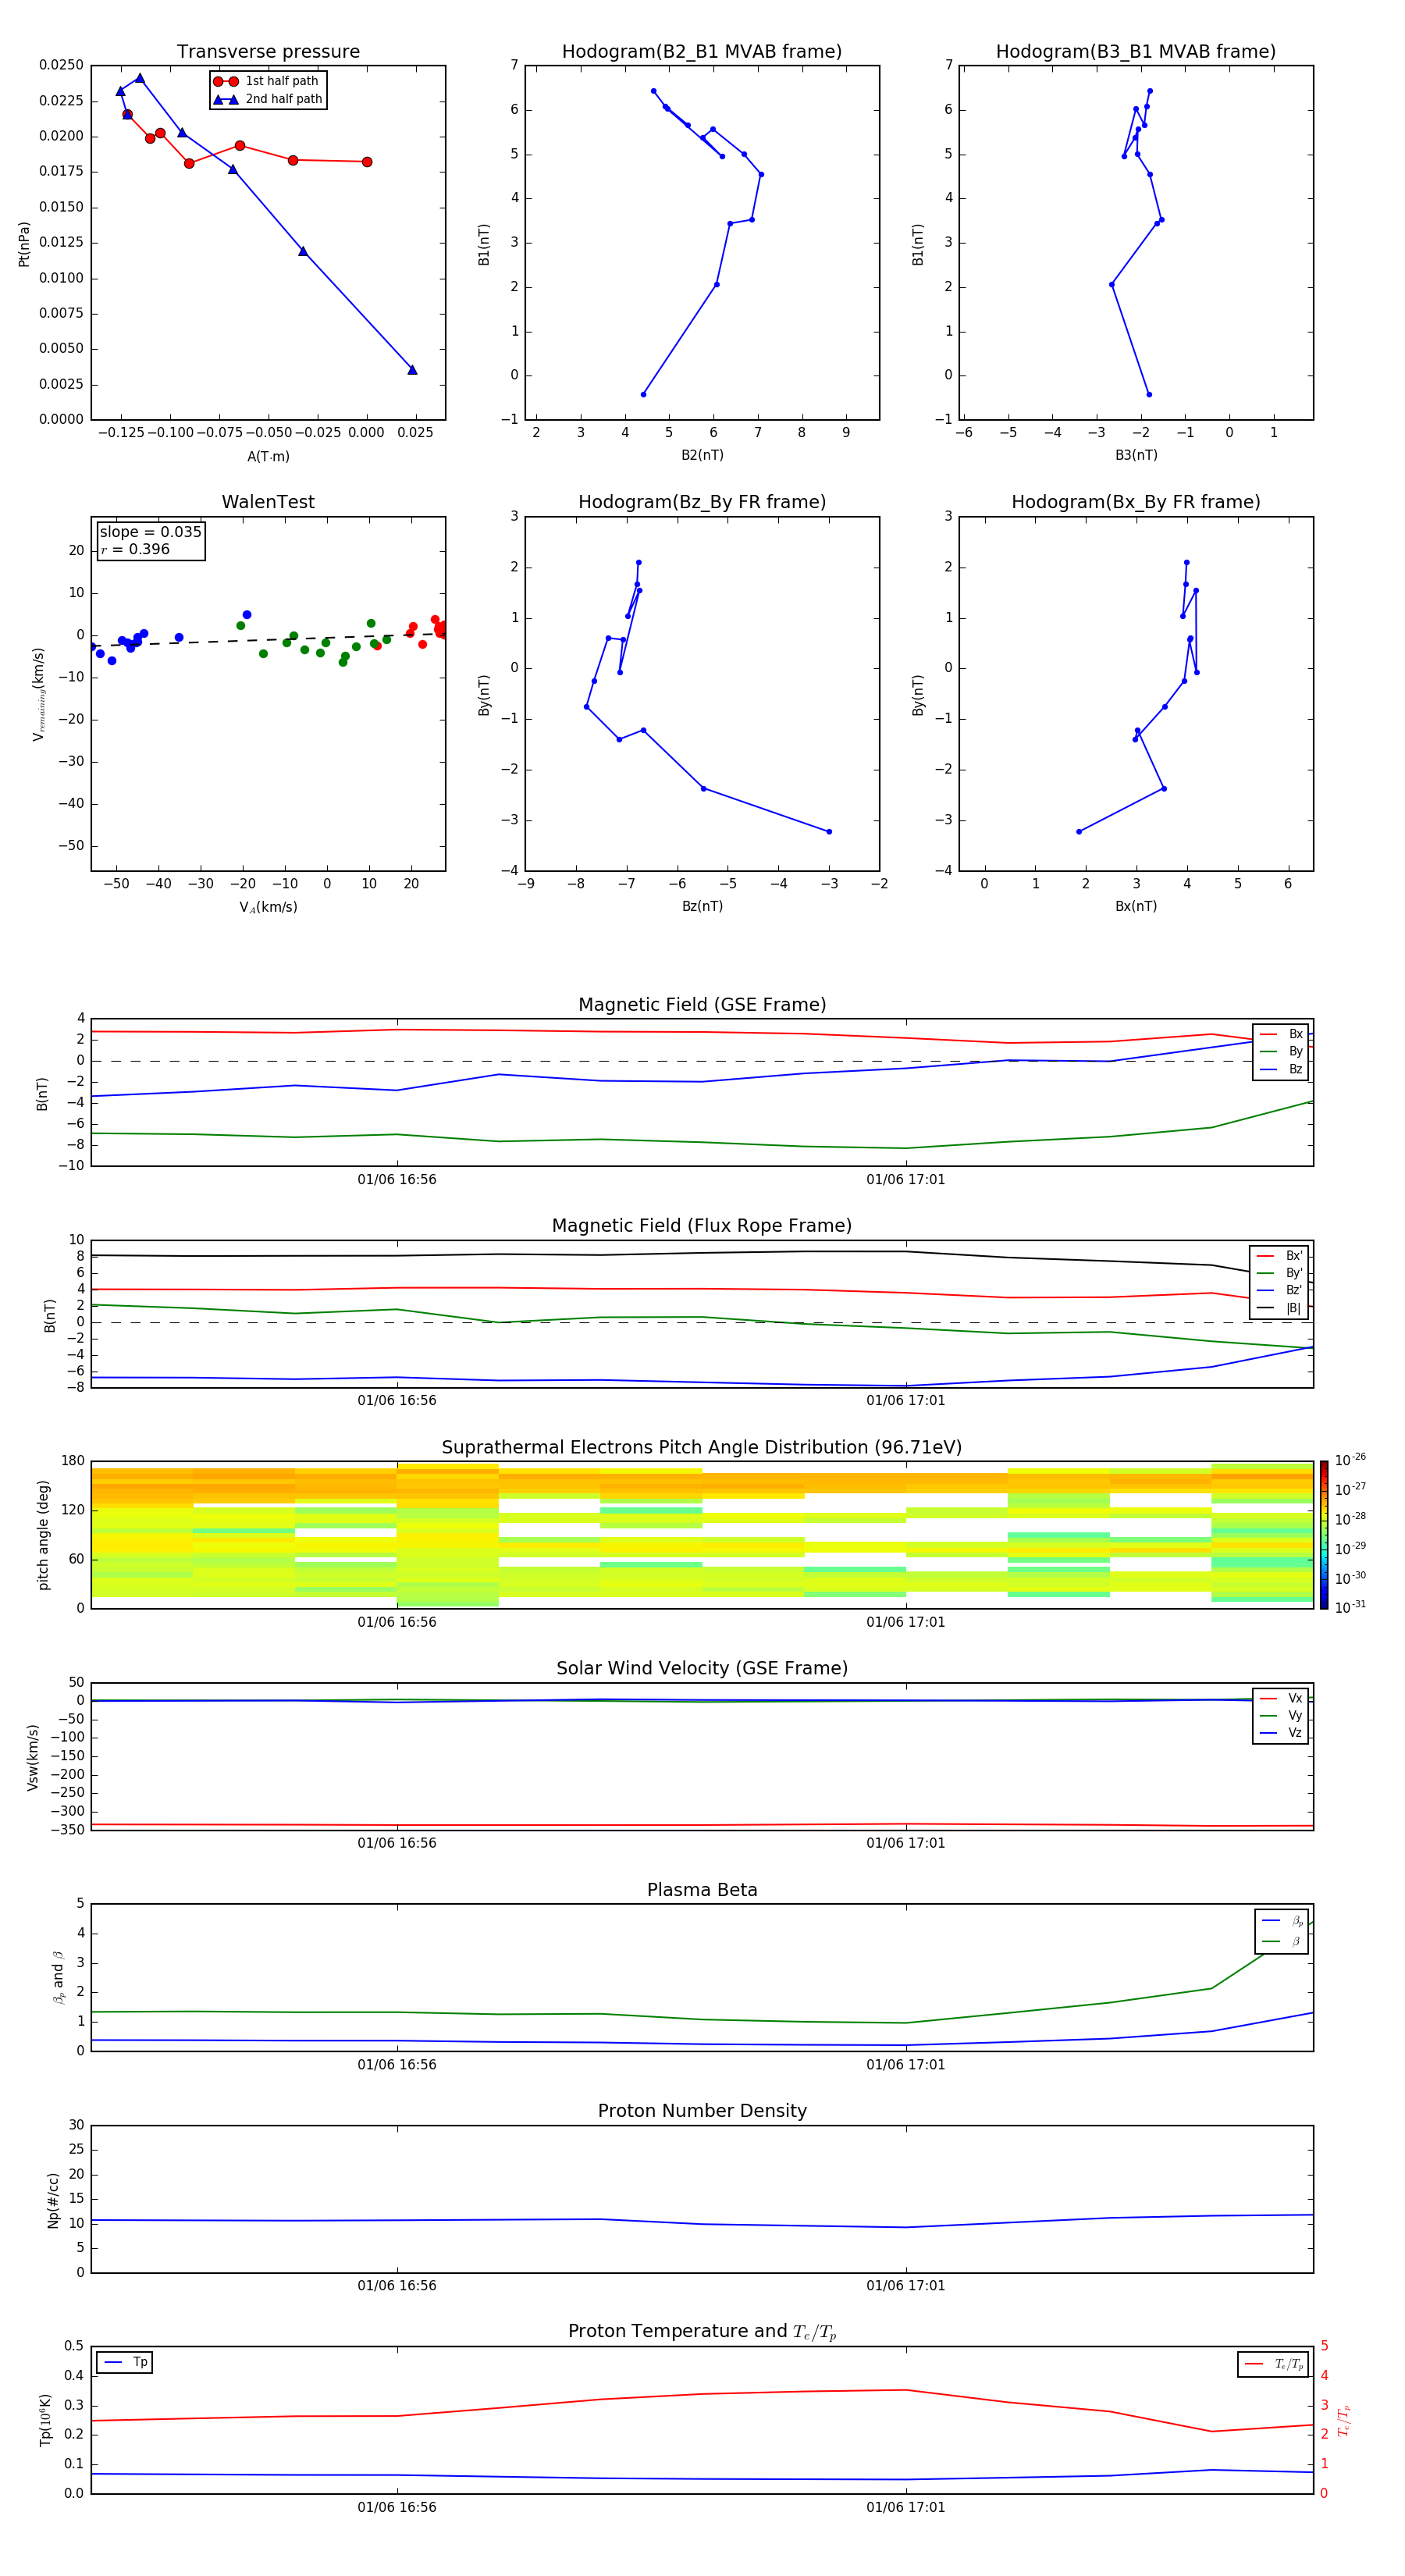Click the 'Pt(nPa)' y-axis label

pyautogui.click(x=24, y=244)
